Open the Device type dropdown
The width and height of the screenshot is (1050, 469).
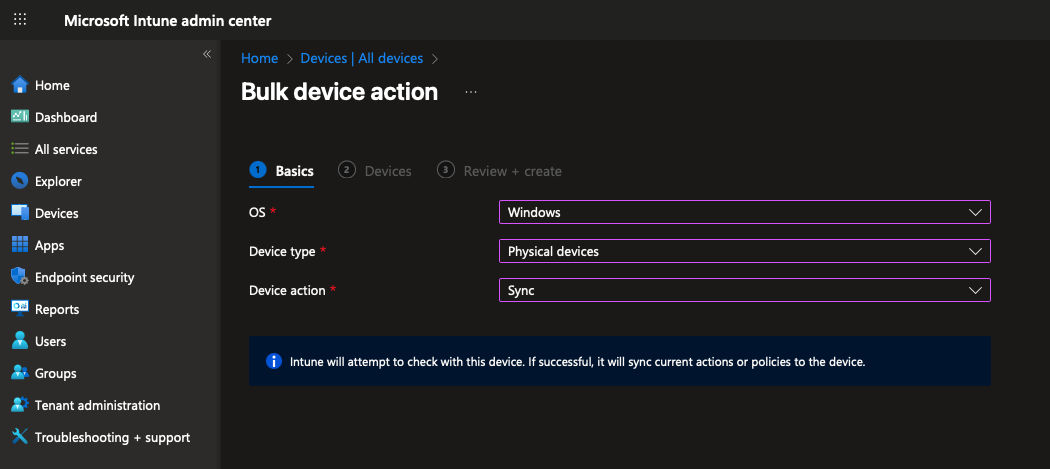click(x=744, y=251)
